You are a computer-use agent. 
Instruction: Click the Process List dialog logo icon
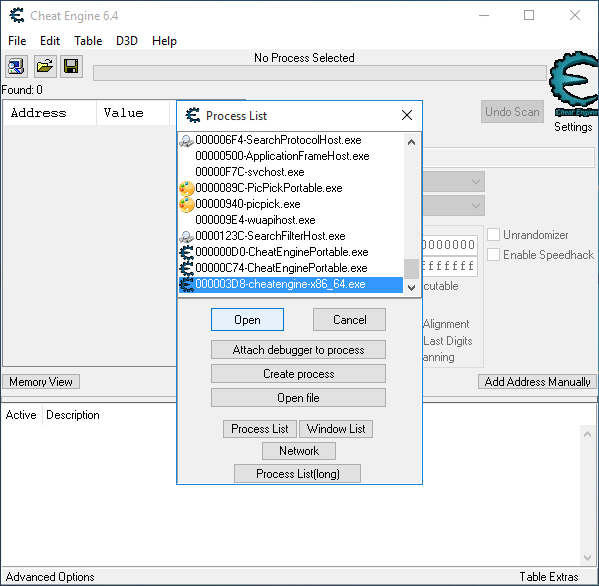coord(193,115)
